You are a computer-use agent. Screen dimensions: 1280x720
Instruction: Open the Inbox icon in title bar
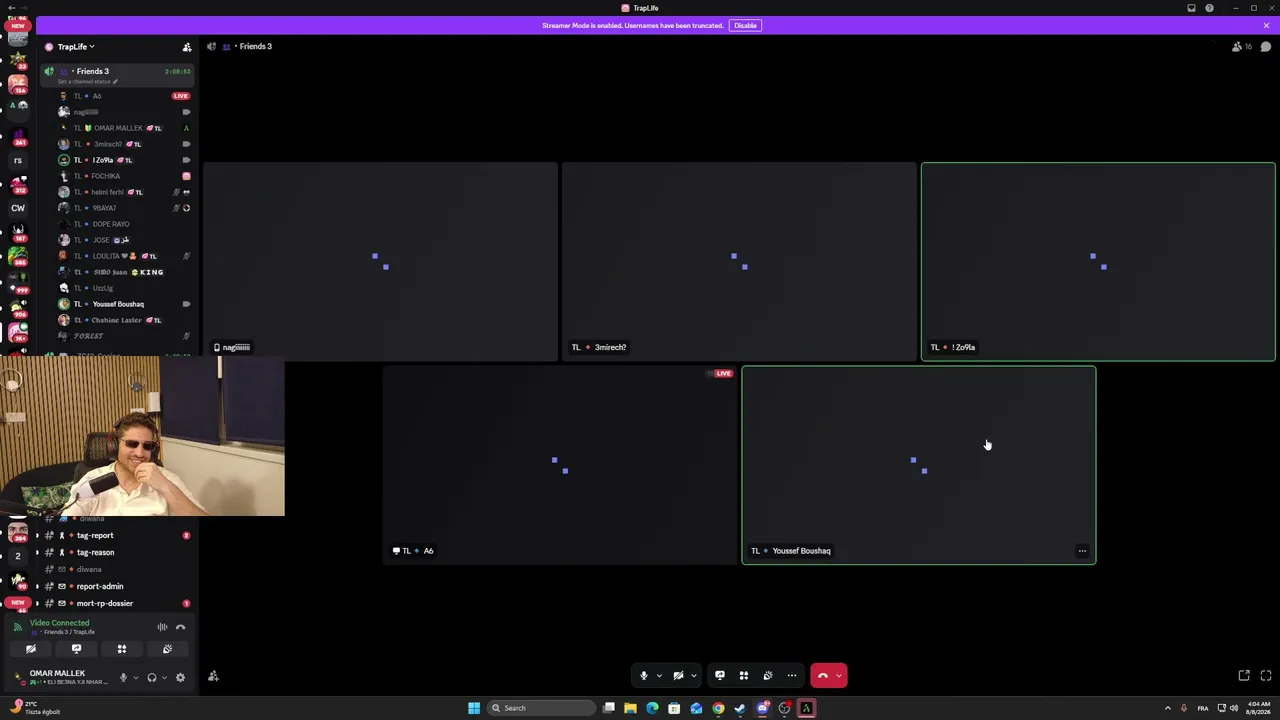[x=1191, y=8]
